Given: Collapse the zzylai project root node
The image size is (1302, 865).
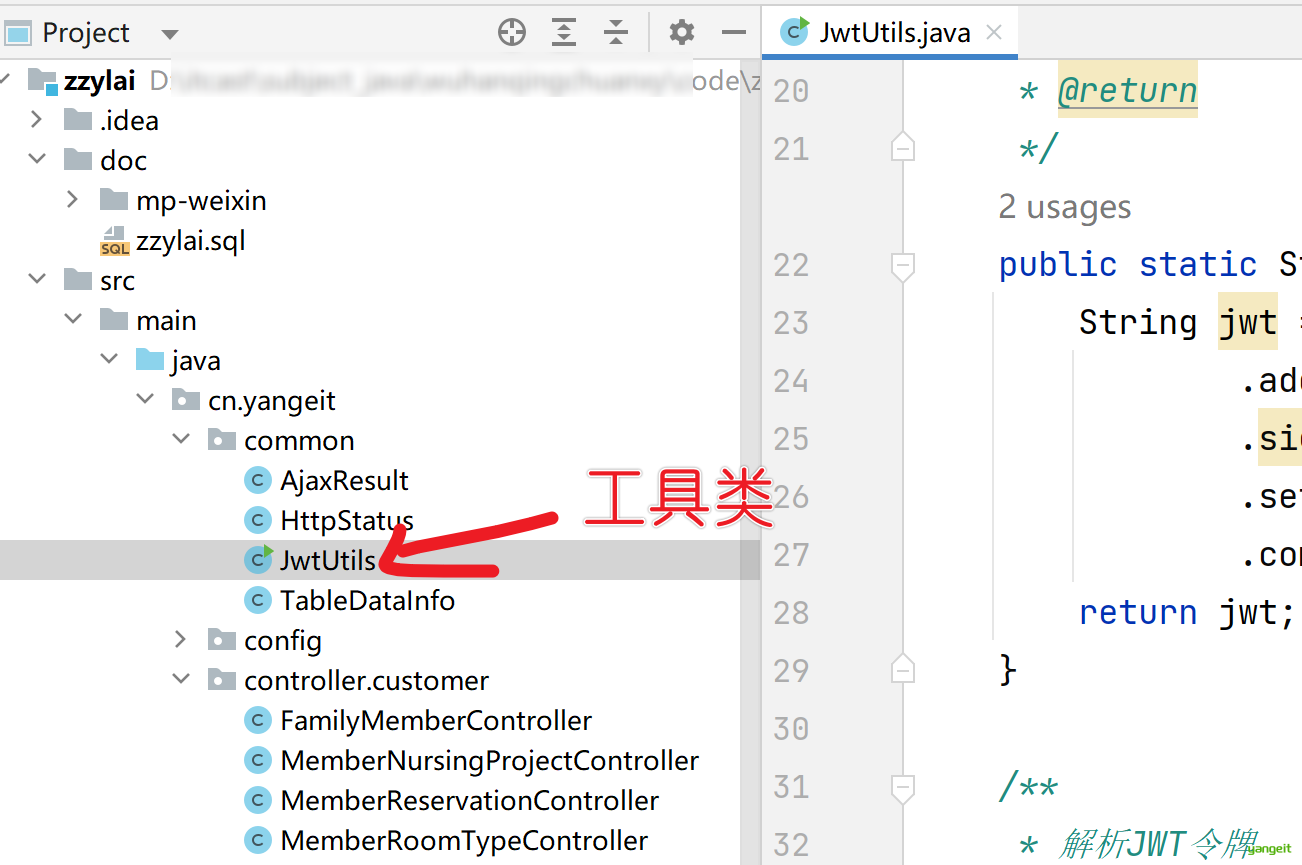Looking at the screenshot, I should click(6, 80).
